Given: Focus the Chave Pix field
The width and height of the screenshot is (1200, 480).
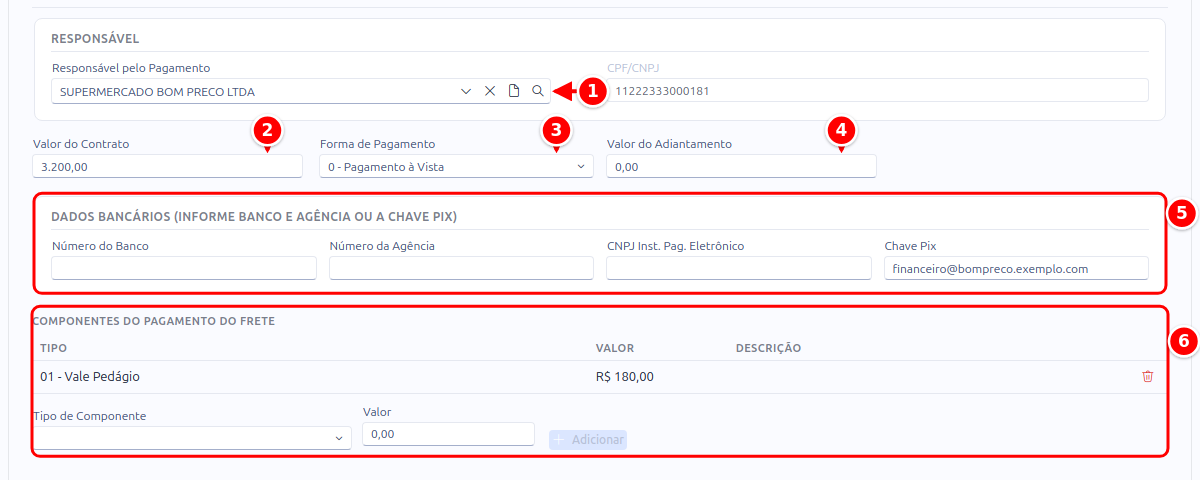Looking at the screenshot, I should point(1016,268).
